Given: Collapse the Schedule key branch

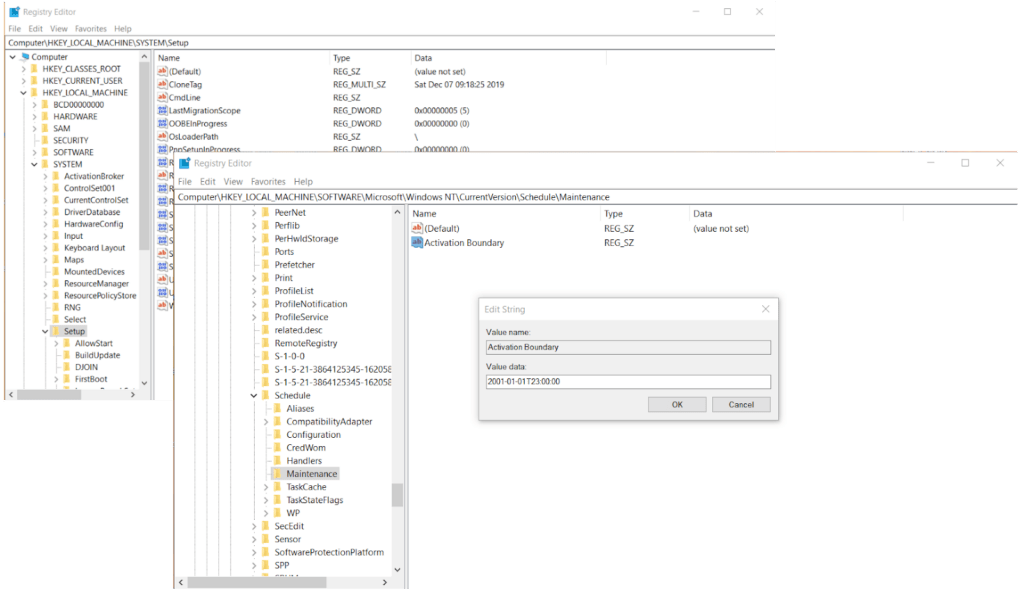Looking at the screenshot, I should click(252, 394).
